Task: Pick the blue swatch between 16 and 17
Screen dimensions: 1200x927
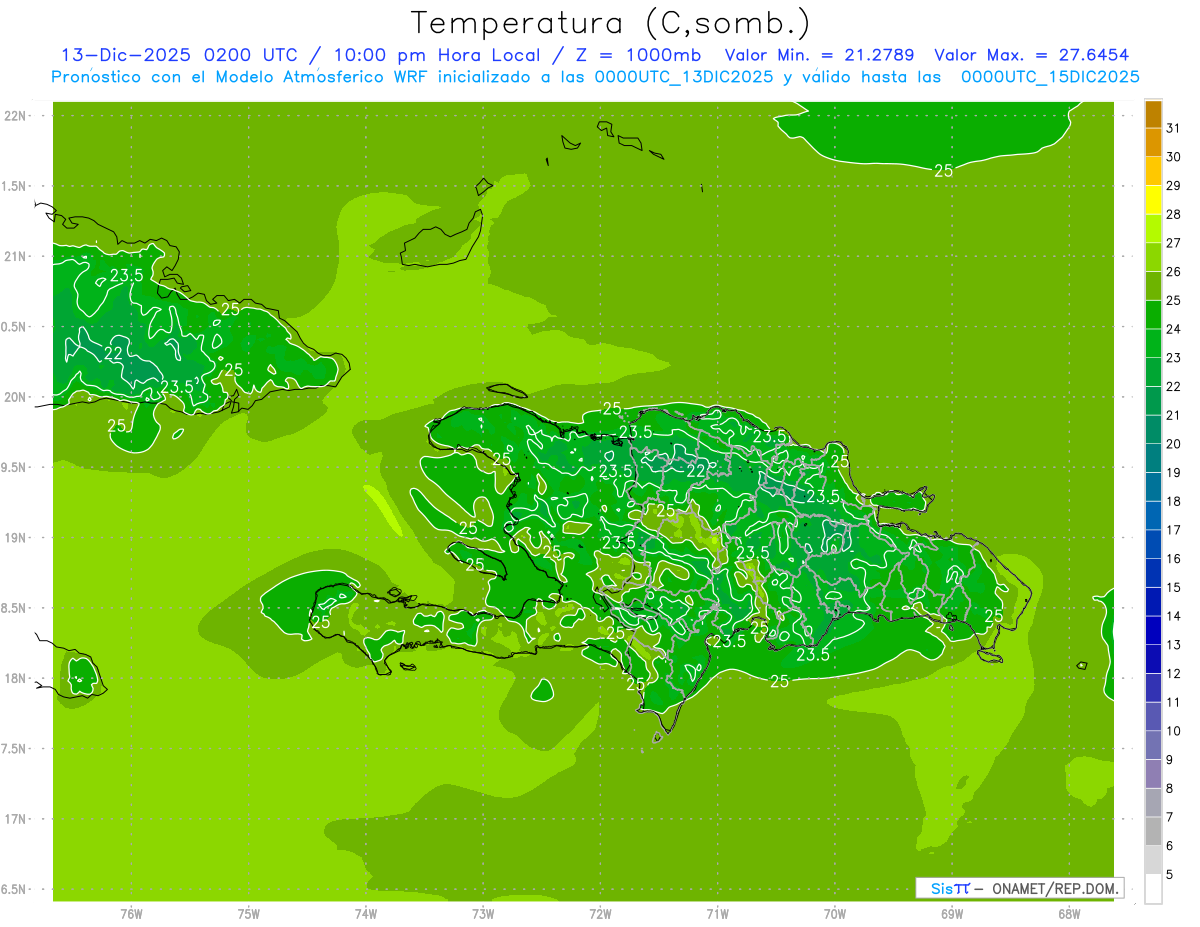Action: [1153, 544]
